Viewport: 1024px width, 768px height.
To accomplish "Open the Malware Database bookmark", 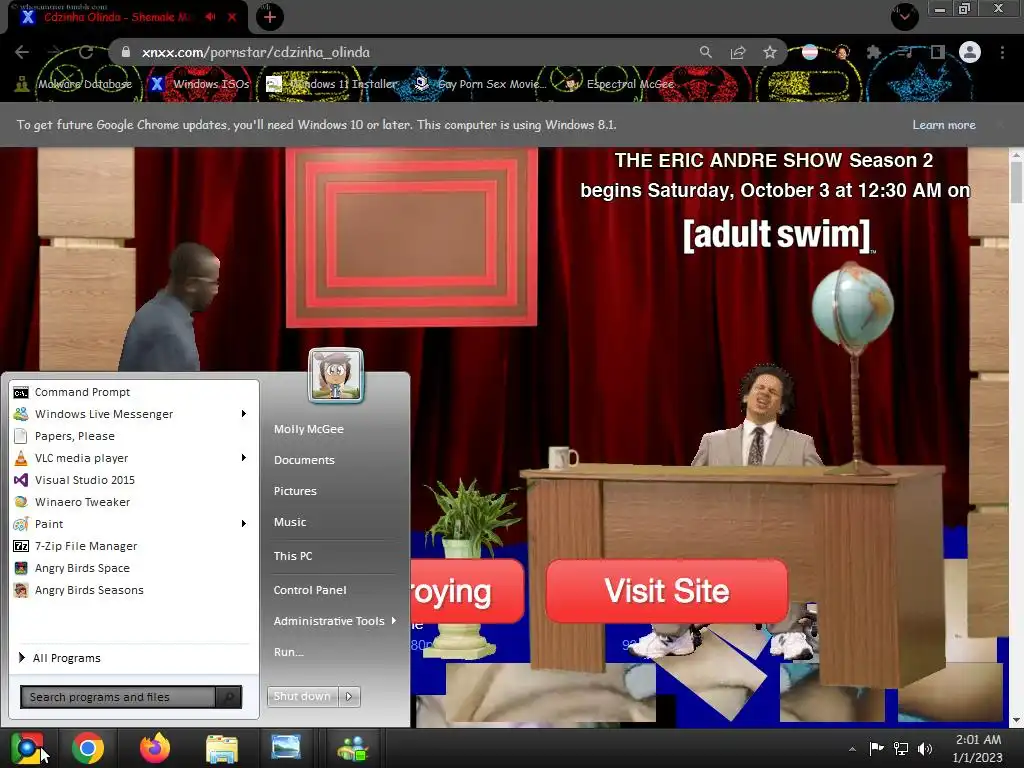I will tap(74, 84).
